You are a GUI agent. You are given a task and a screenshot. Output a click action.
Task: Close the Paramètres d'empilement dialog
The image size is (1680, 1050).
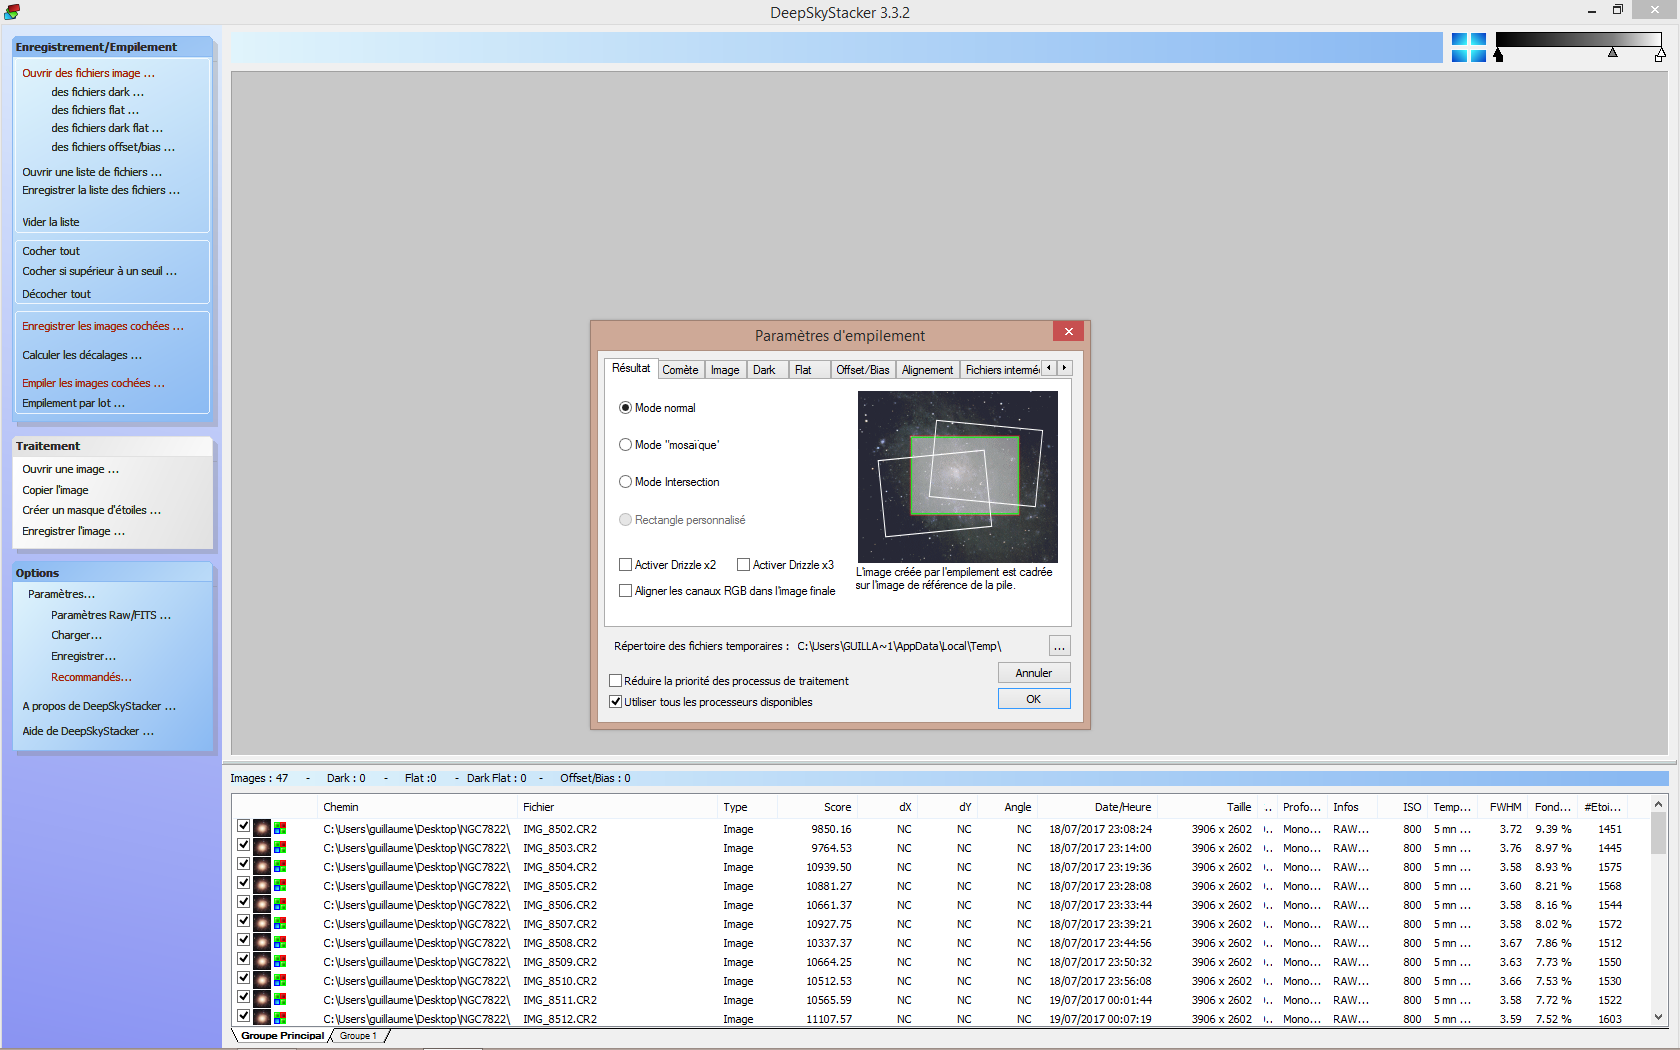1068,332
